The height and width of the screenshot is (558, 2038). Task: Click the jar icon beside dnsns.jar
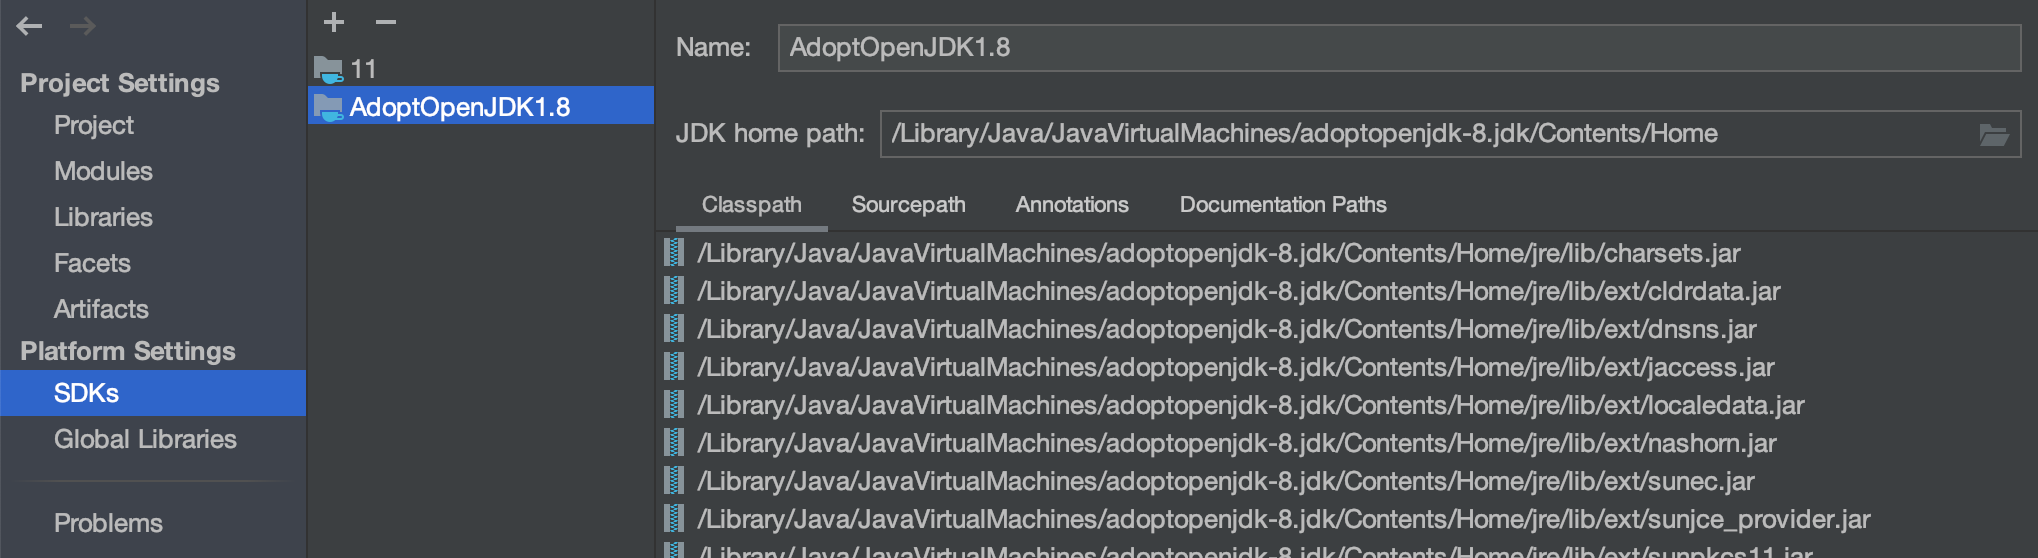coord(675,329)
